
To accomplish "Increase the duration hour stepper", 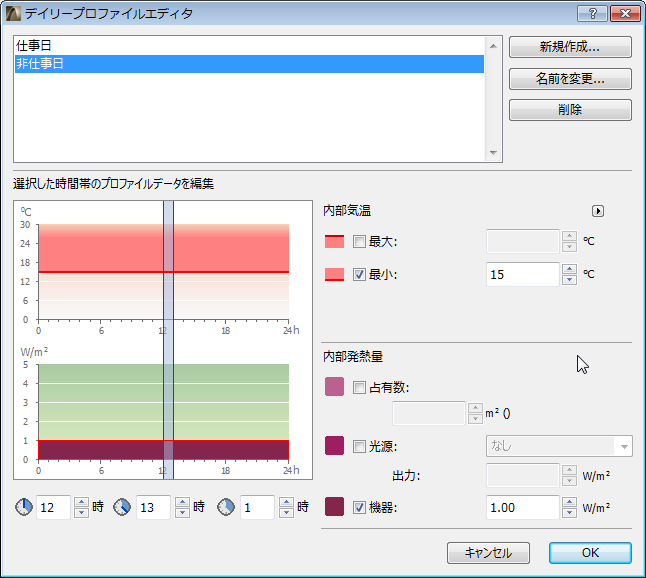I will (286, 502).
